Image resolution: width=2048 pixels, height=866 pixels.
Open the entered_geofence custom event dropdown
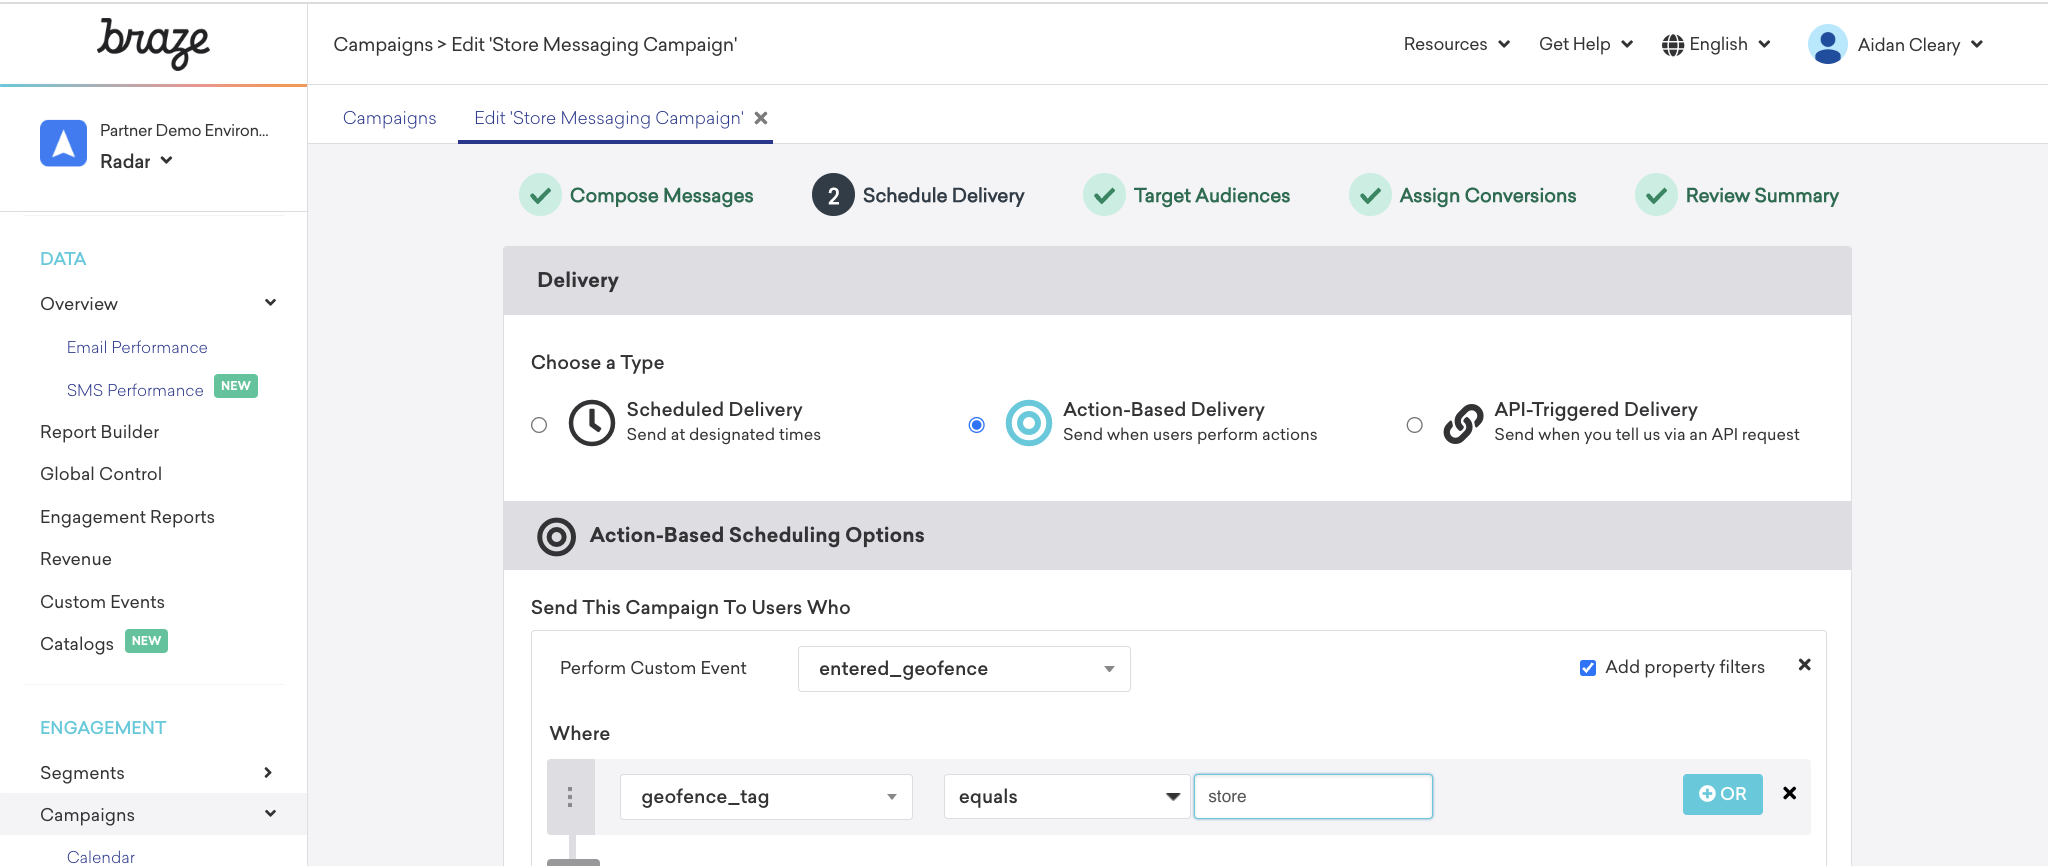coord(963,669)
